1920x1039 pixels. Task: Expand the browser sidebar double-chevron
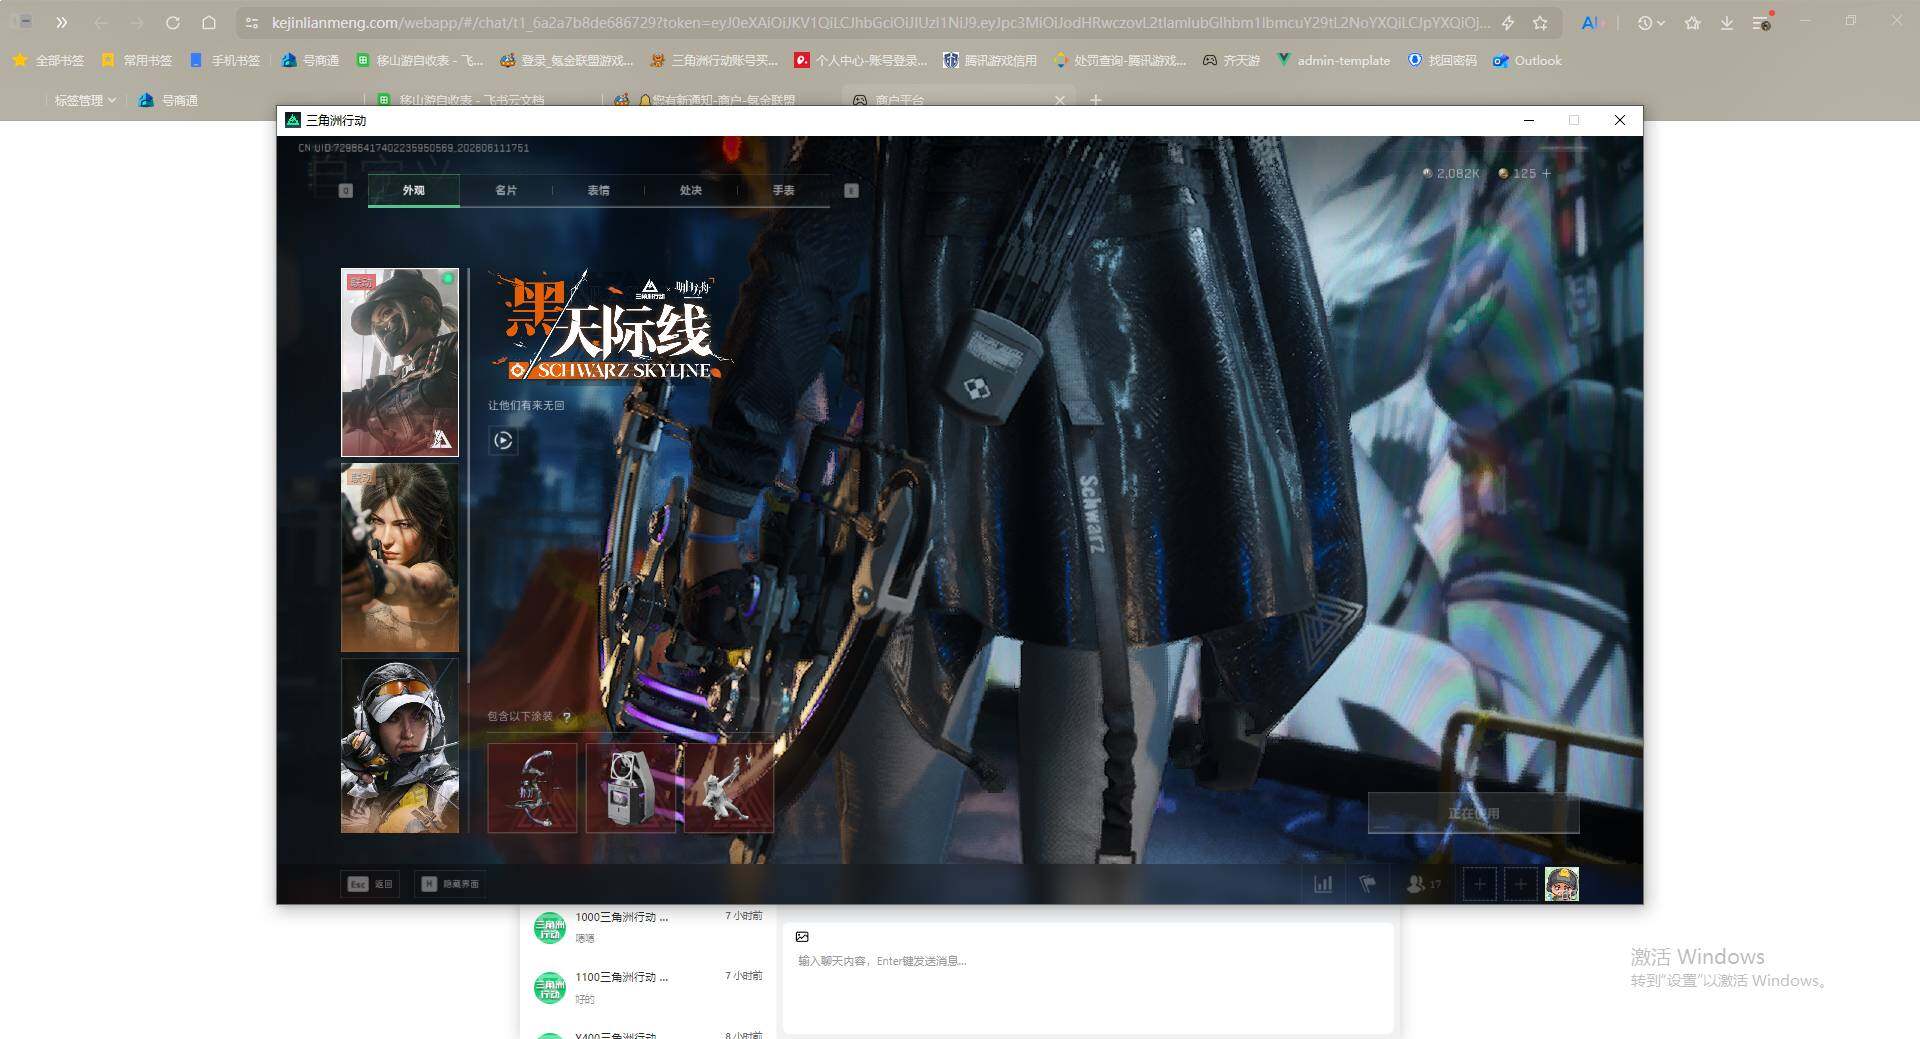[x=62, y=22]
